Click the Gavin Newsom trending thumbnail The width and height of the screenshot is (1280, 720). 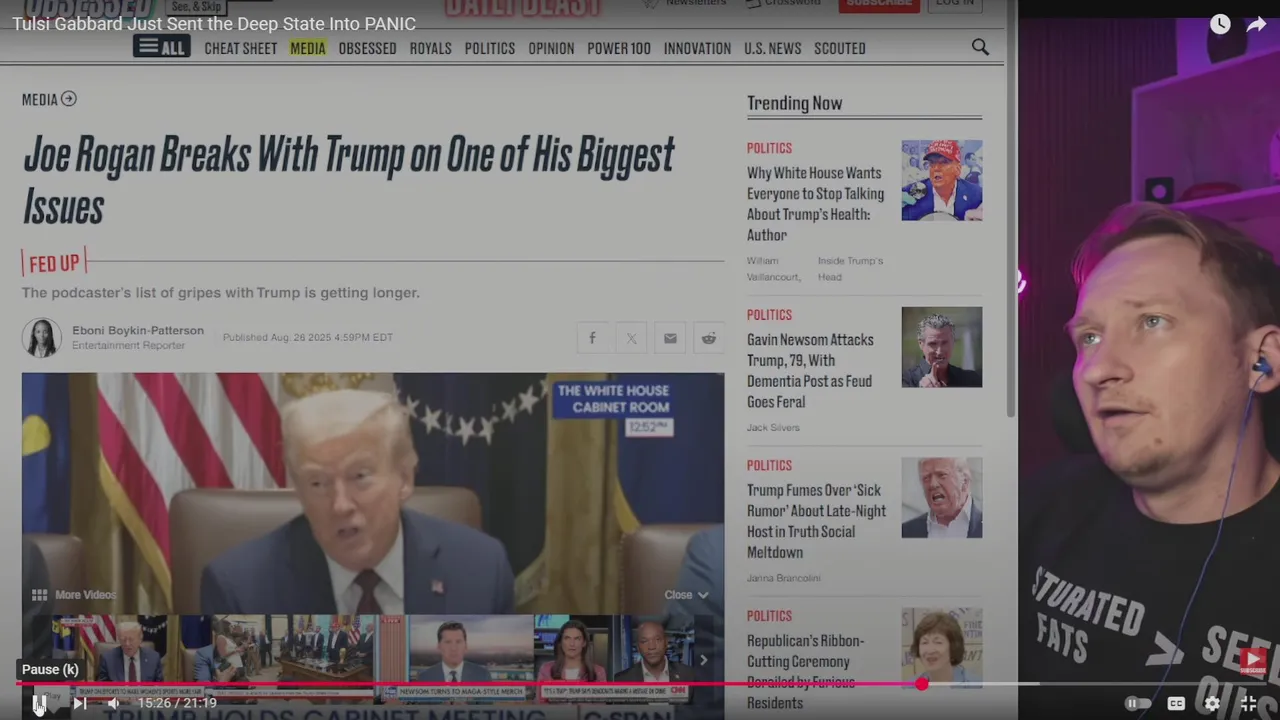click(x=942, y=347)
